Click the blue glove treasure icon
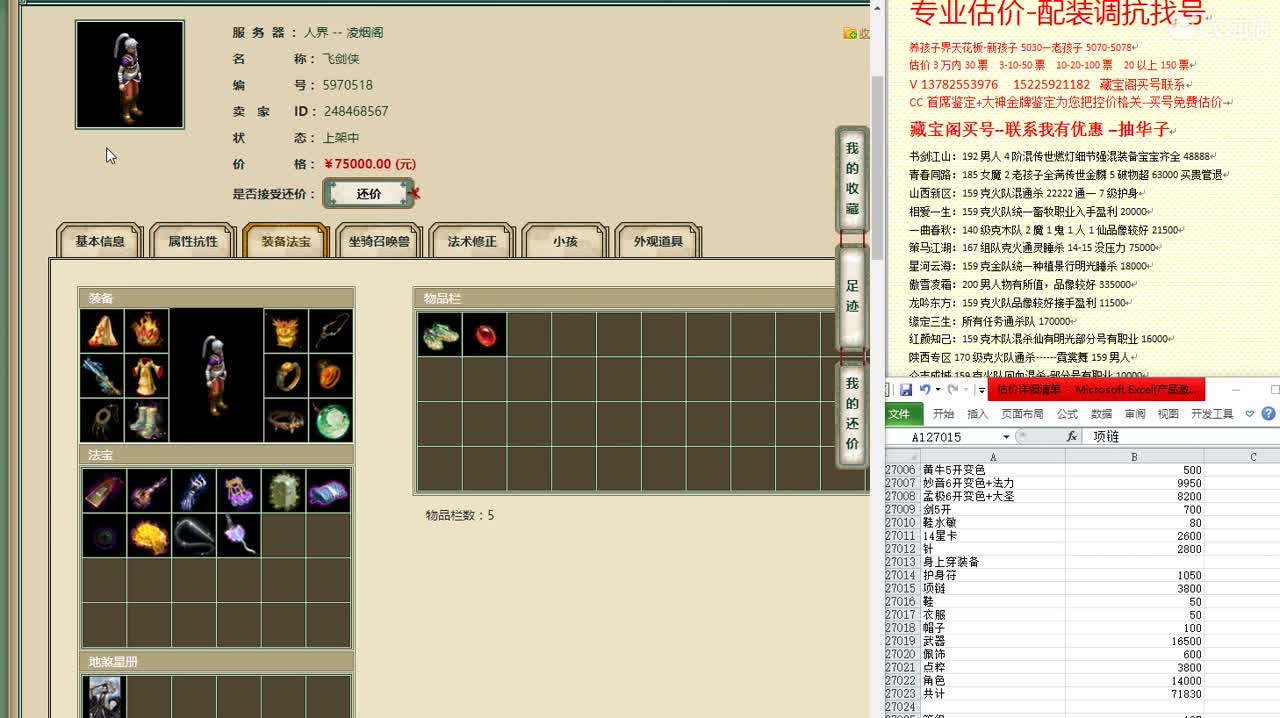 [194, 491]
